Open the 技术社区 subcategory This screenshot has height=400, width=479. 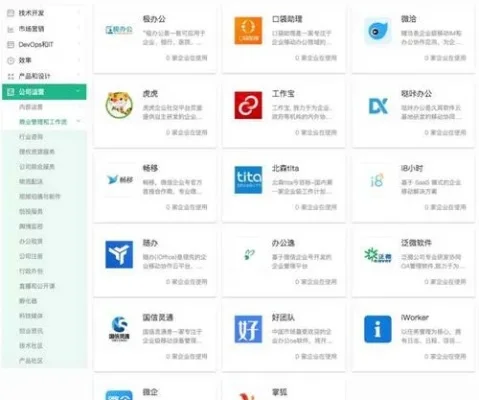point(31,346)
